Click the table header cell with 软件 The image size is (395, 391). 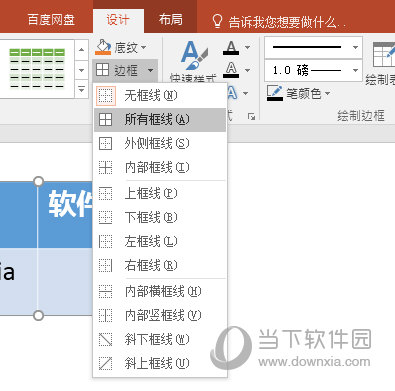pos(65,215)
